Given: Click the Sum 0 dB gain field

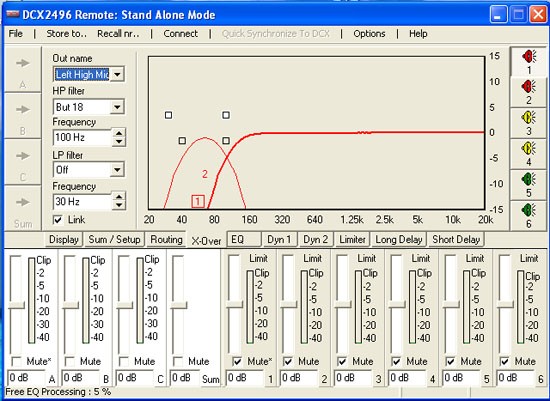Looking at the screenshot, I should pyautogui.click(x=185, y=378).
